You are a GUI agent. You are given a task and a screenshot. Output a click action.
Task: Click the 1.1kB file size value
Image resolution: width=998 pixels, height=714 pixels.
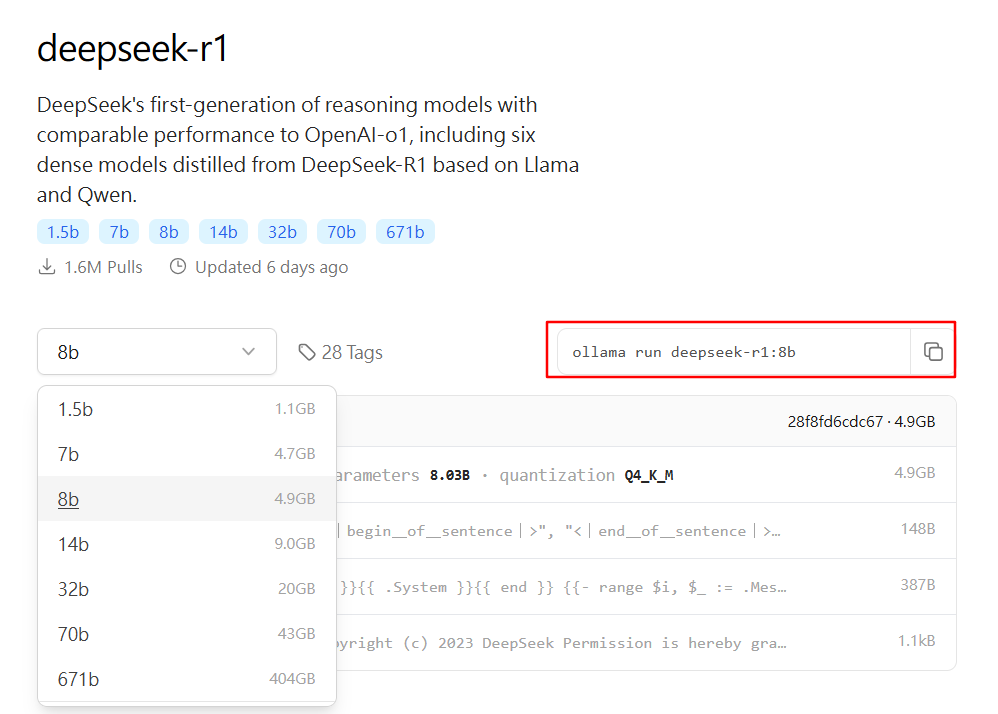pyautogui.click(x=917, y=641)
